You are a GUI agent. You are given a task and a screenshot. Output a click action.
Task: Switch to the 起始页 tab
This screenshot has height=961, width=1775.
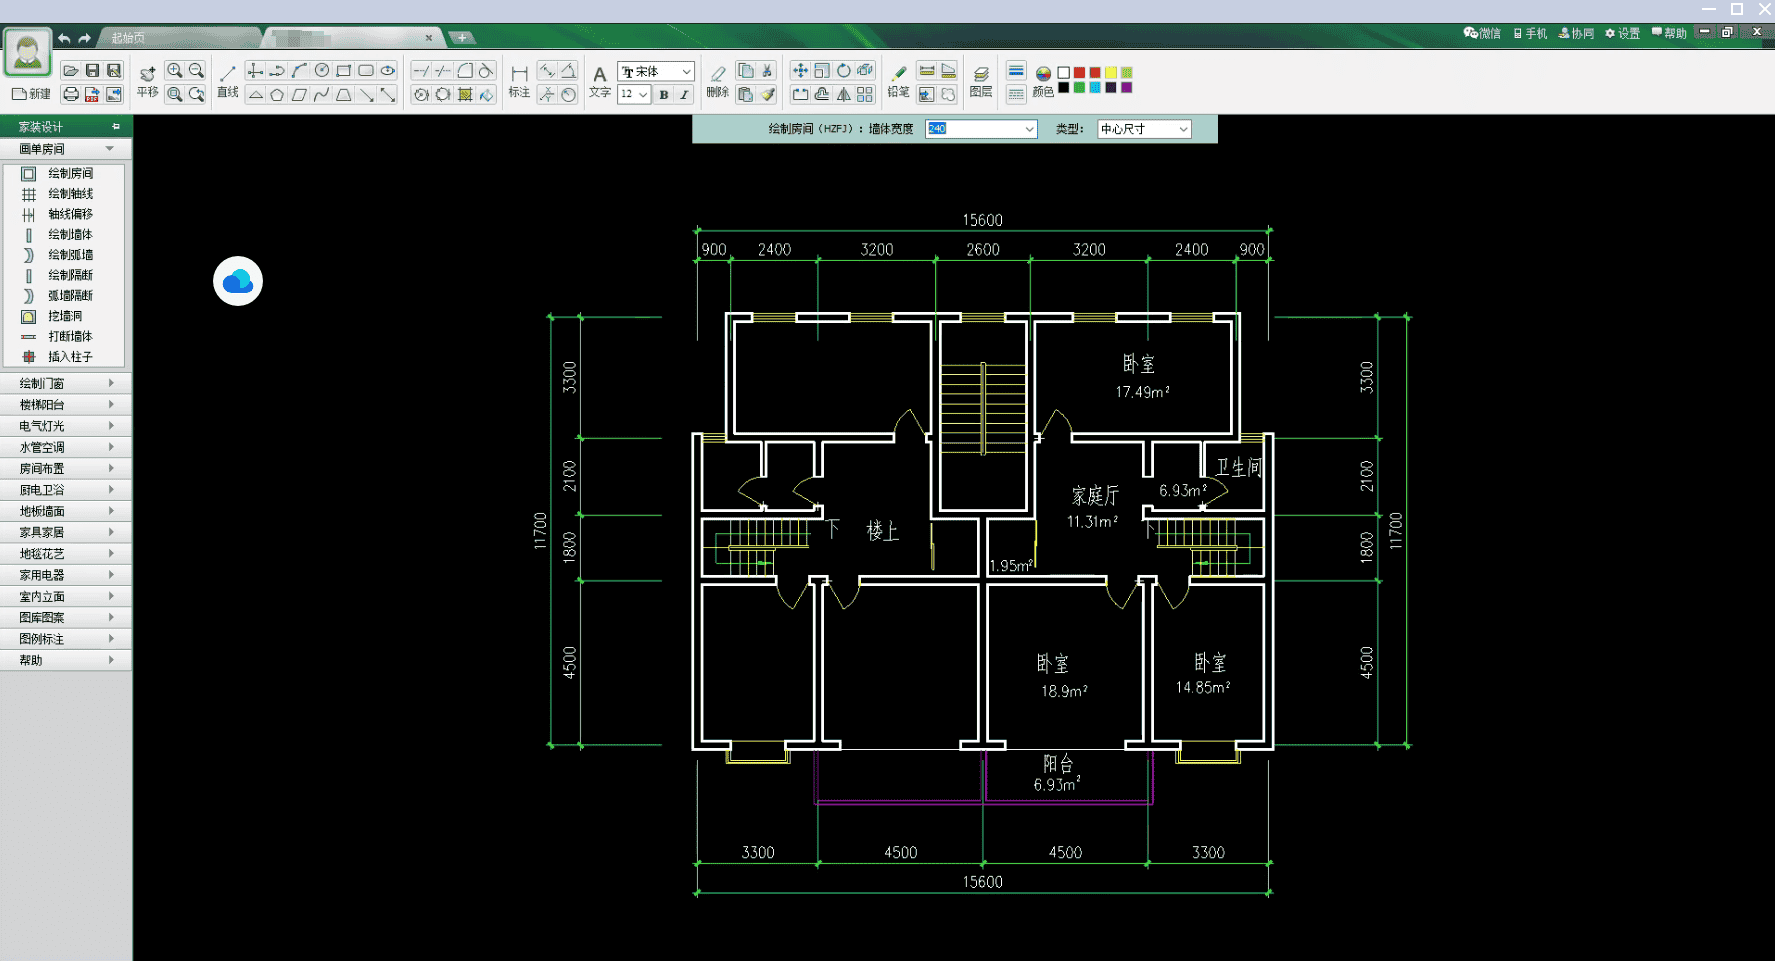pos(128,38)
